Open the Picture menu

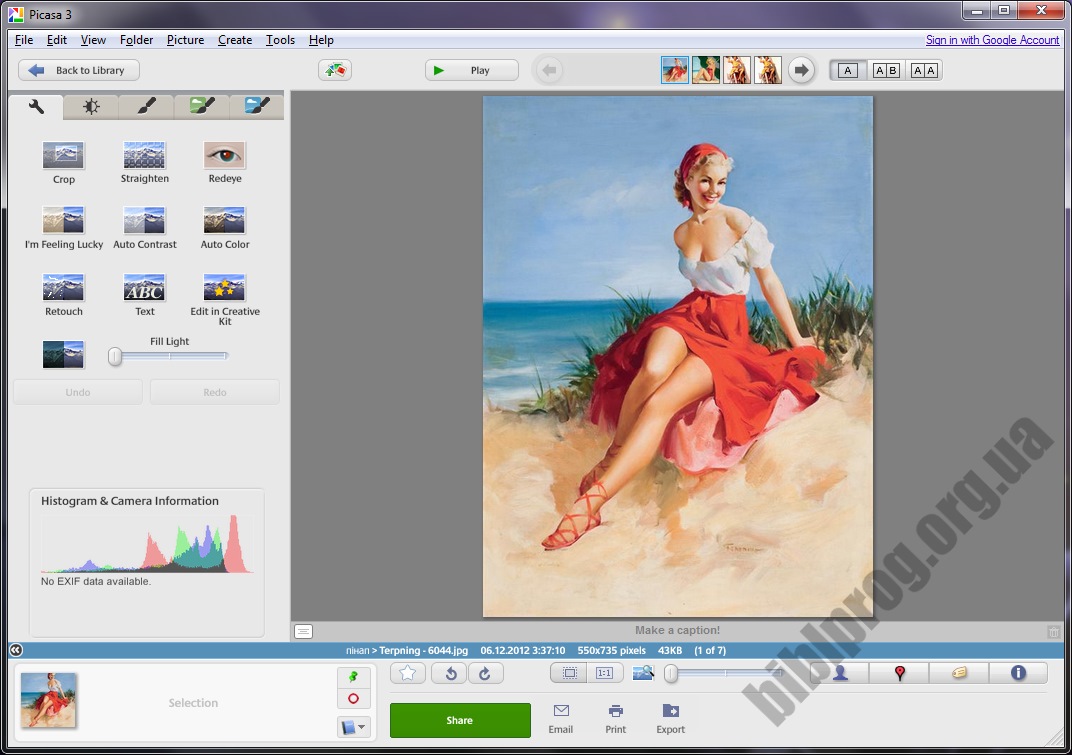(185, 40)
